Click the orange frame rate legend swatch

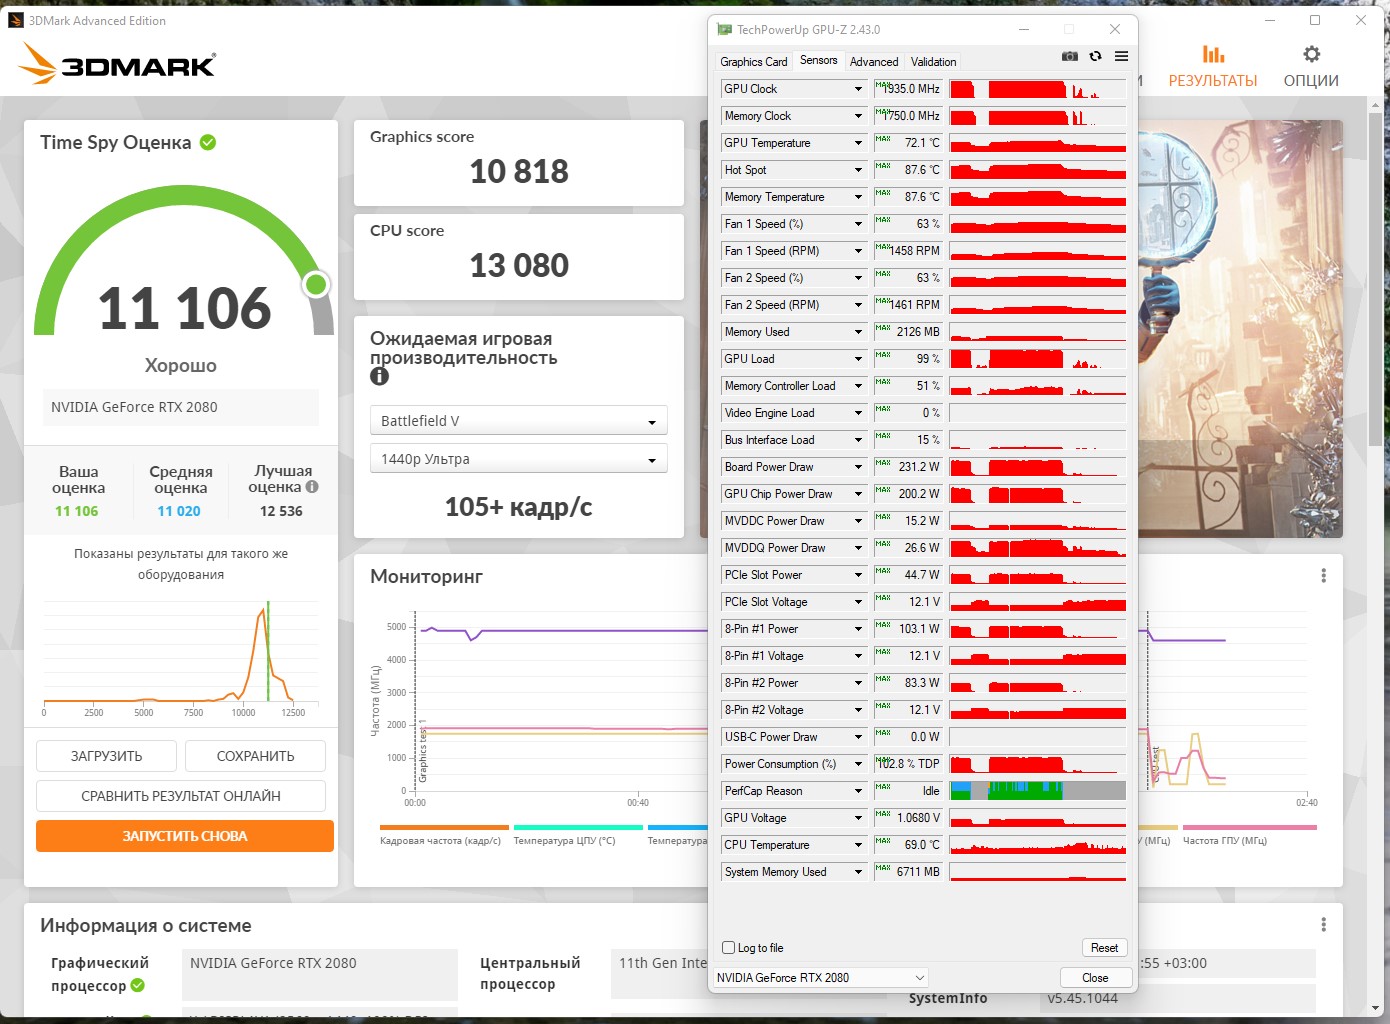point(445,828)
